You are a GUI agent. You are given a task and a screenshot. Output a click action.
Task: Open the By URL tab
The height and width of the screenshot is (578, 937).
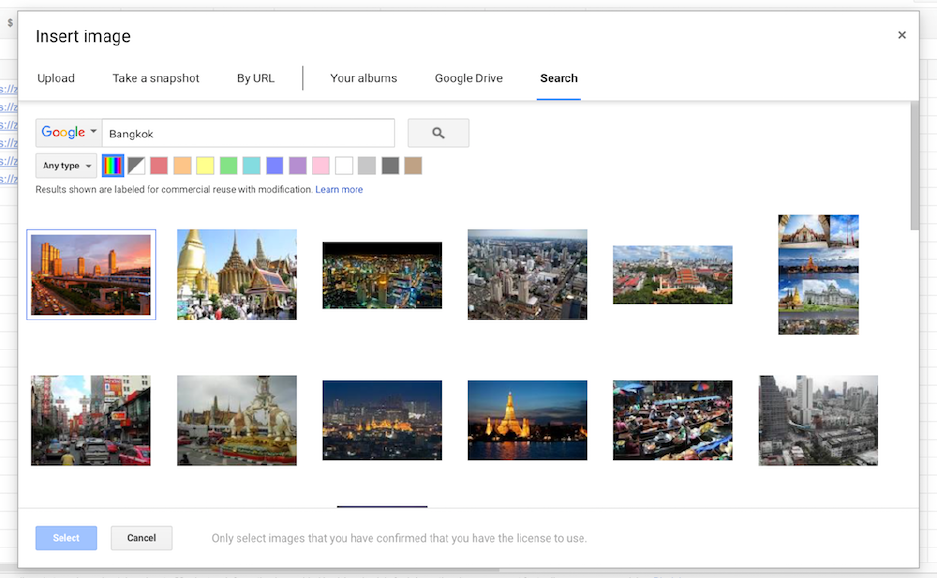click(x=255, y=78)
